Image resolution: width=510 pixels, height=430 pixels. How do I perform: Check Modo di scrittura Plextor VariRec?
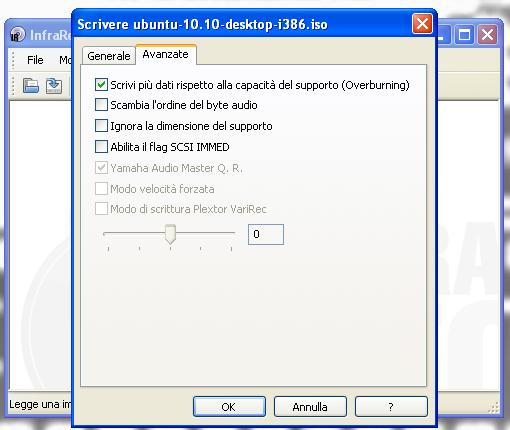point(101,209)
